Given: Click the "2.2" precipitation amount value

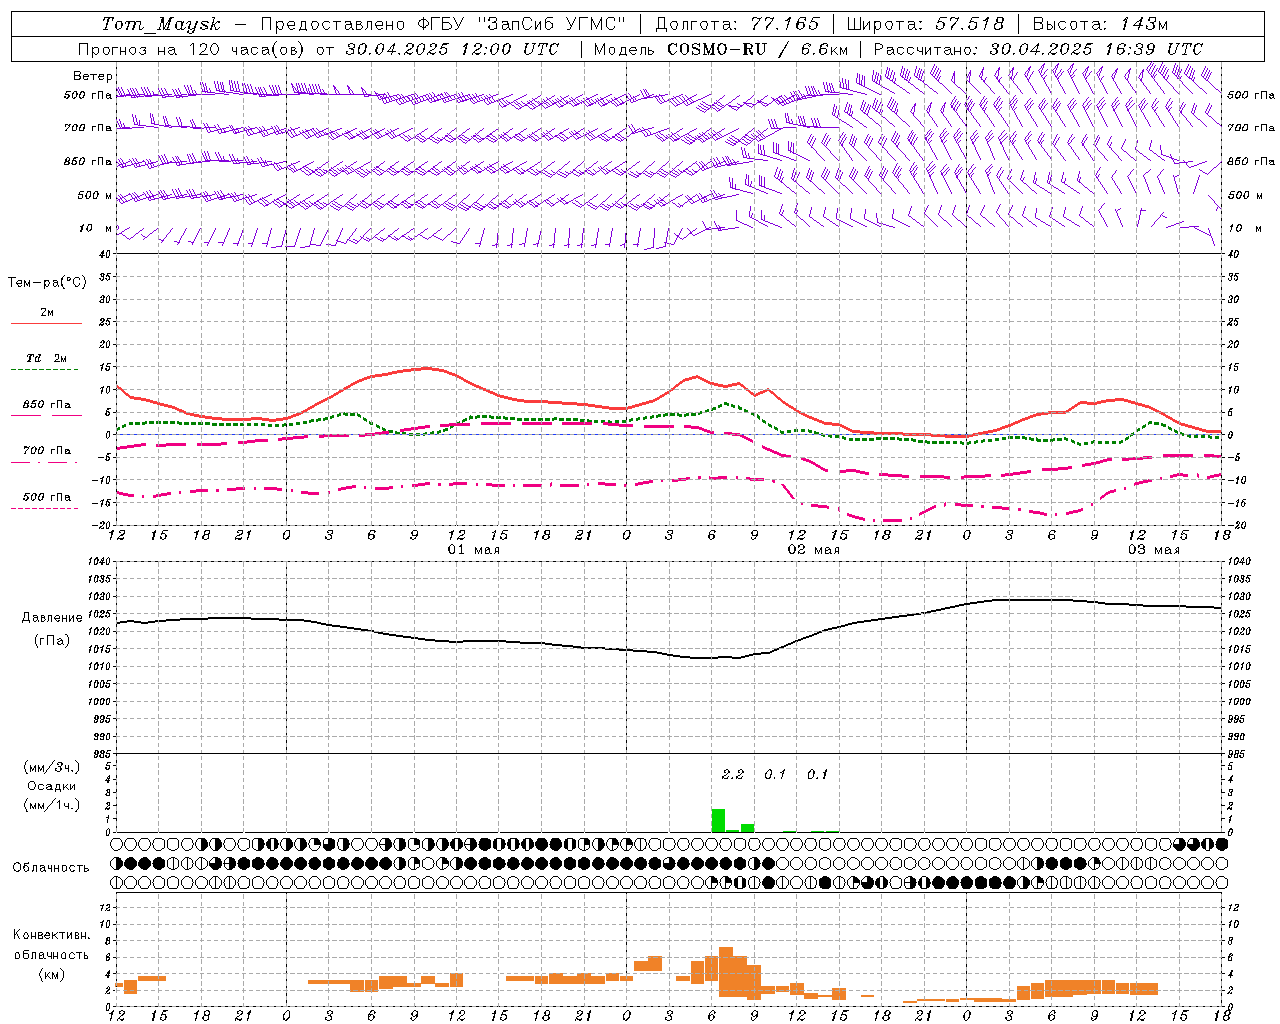Looking at the screenshot, I should pos(733,774).
